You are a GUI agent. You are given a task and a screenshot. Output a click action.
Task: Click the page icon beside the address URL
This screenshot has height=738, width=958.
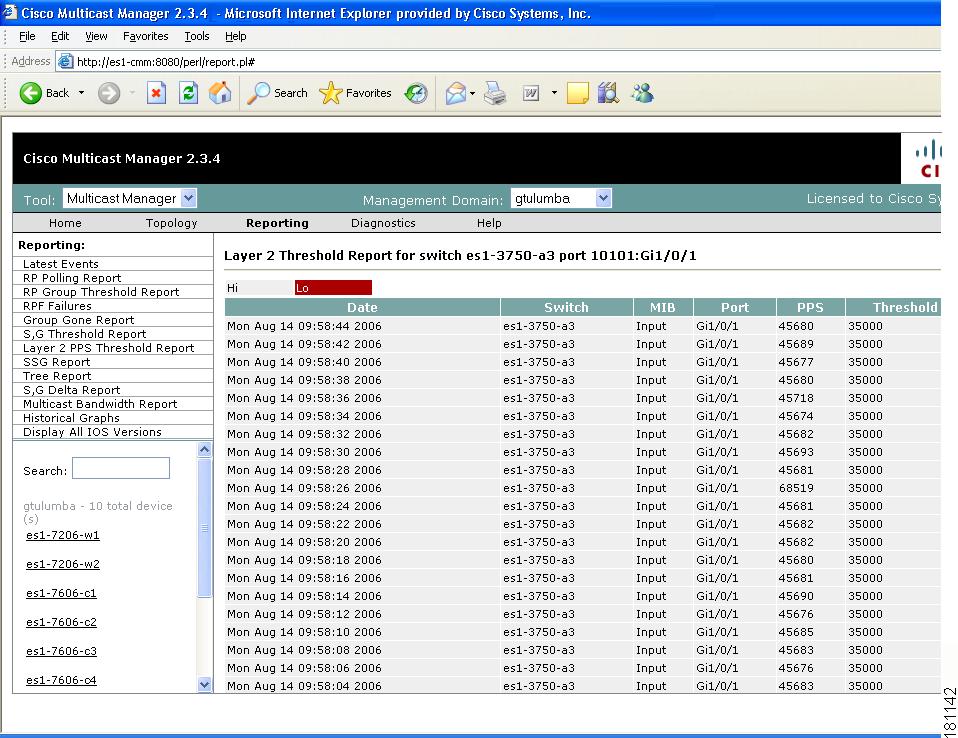point(65,62)
